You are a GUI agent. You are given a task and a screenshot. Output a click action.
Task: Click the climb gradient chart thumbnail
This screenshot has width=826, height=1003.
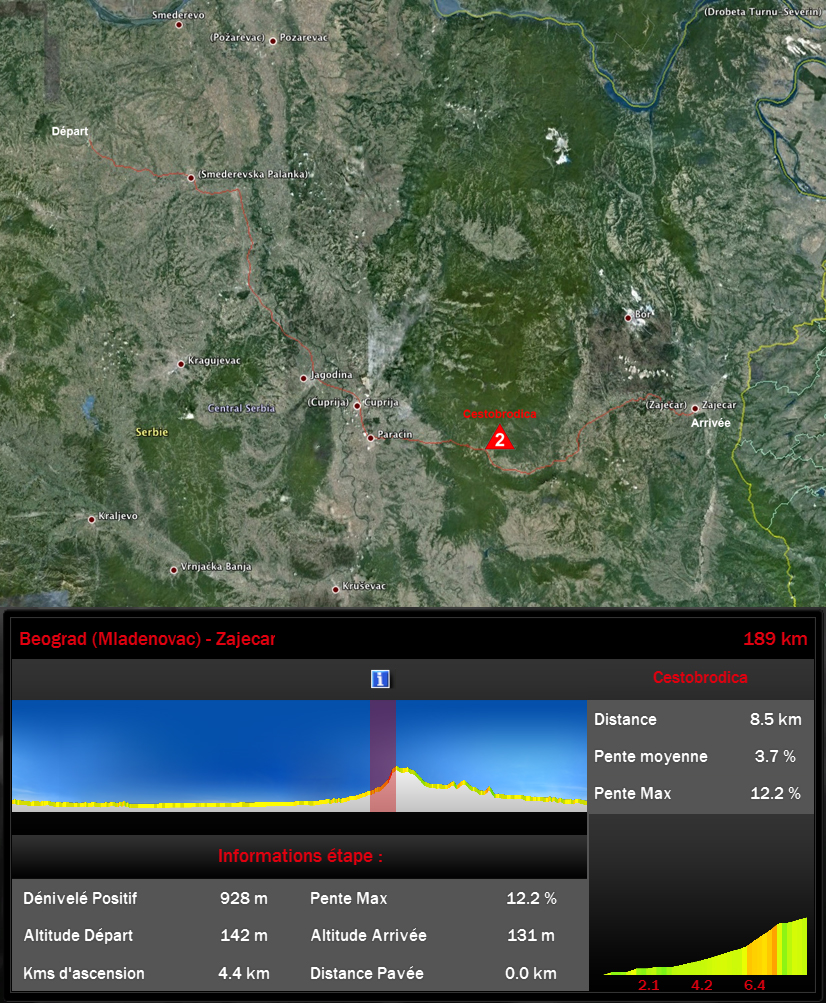point(706,946)
